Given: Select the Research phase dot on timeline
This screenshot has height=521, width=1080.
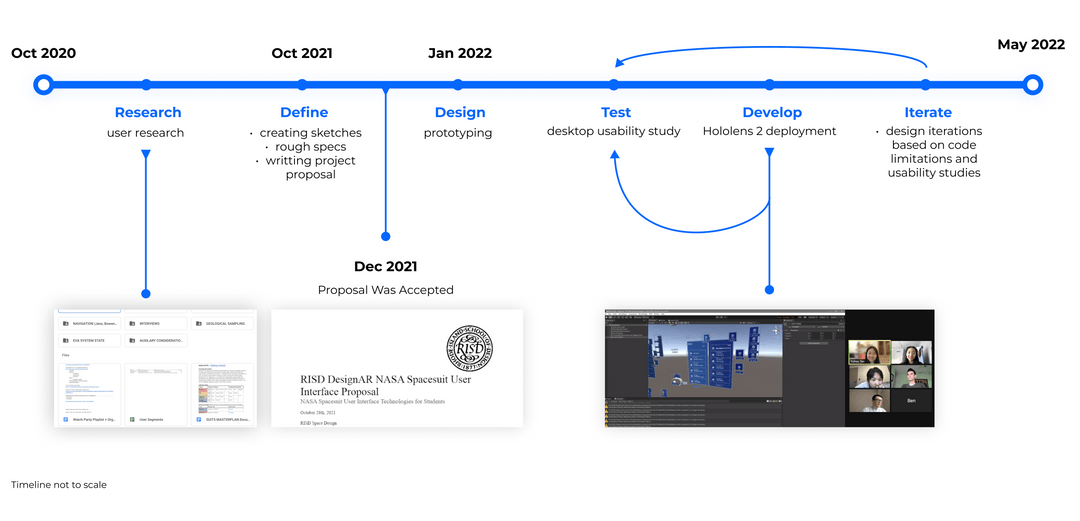Looking at the screenshot, I should (146, 85).
